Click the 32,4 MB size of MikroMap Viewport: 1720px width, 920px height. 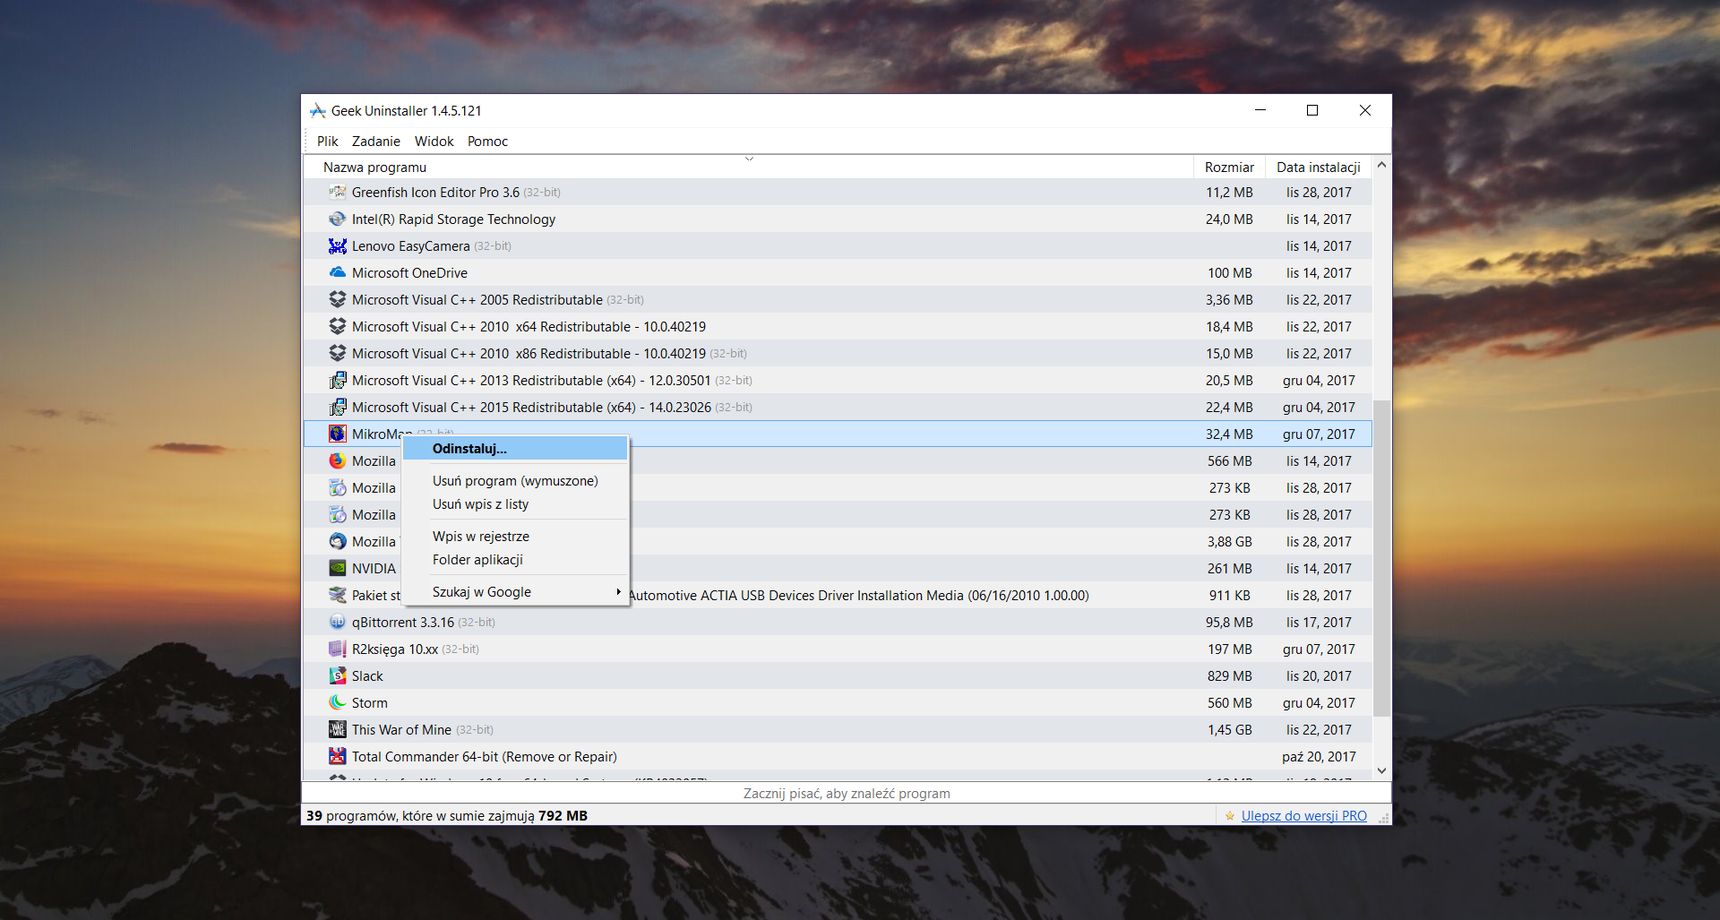pos(1229,434)
